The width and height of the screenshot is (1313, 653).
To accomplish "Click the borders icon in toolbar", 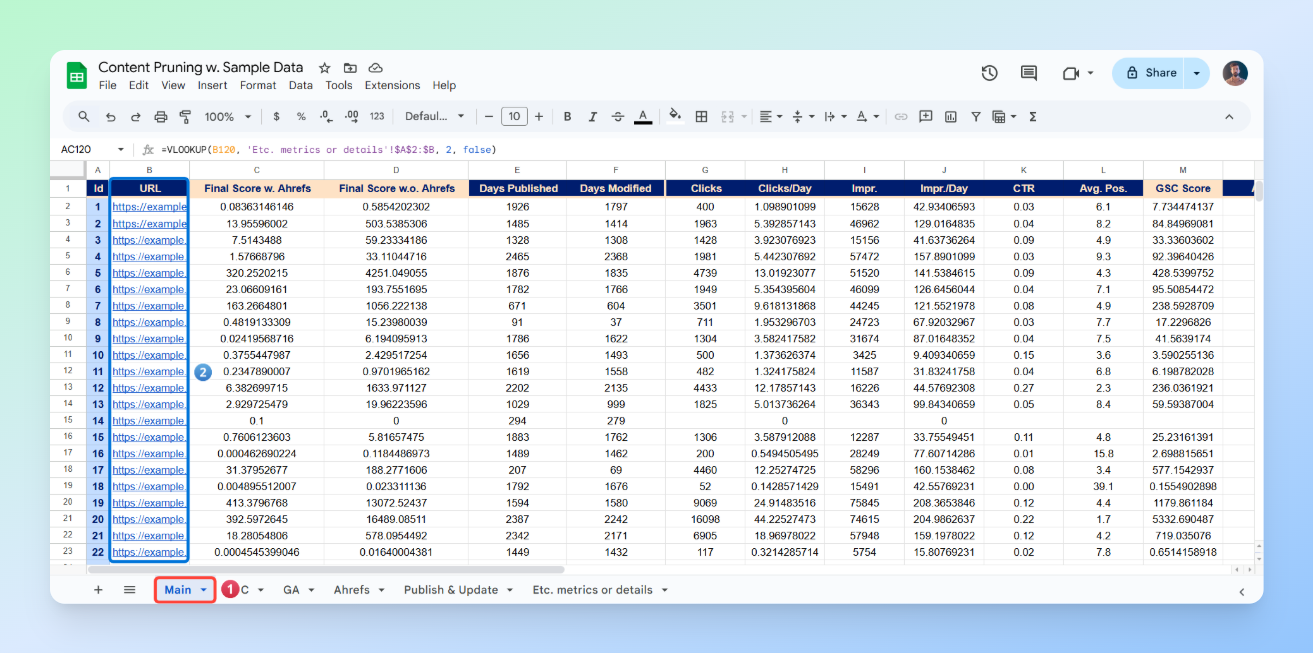I will 701,117.
